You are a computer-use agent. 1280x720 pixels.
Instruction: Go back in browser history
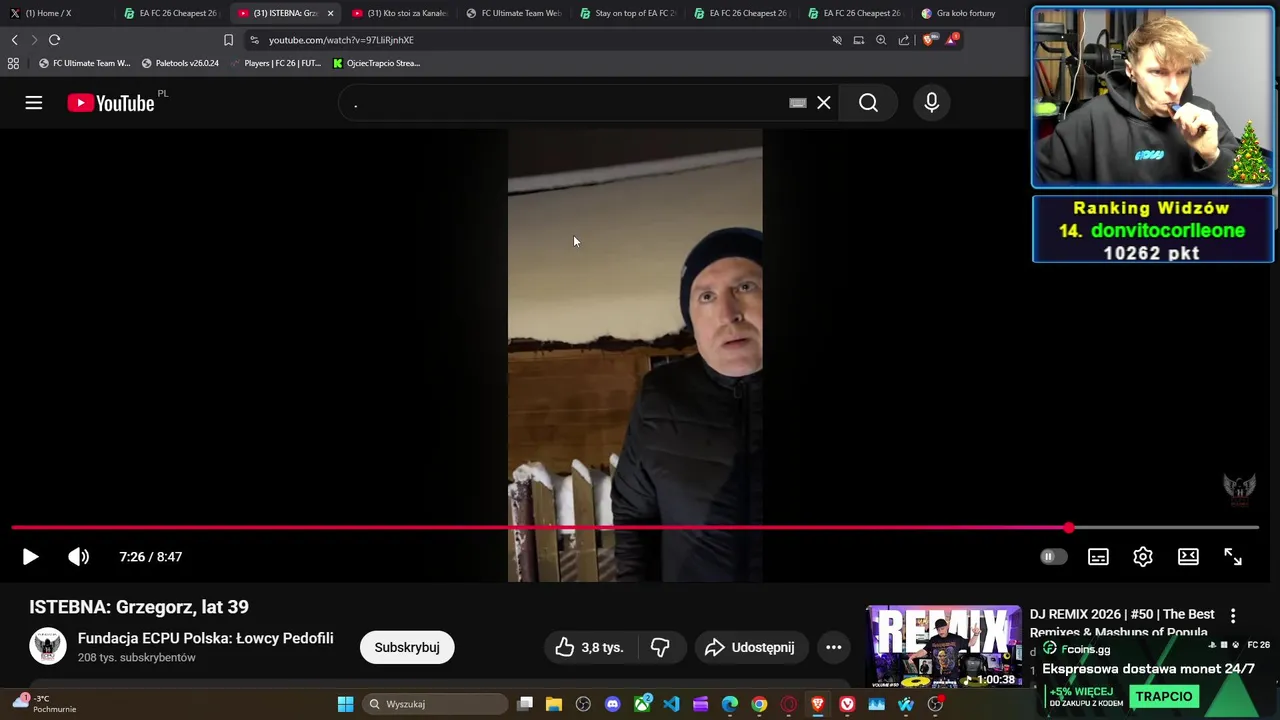point(14,40)
